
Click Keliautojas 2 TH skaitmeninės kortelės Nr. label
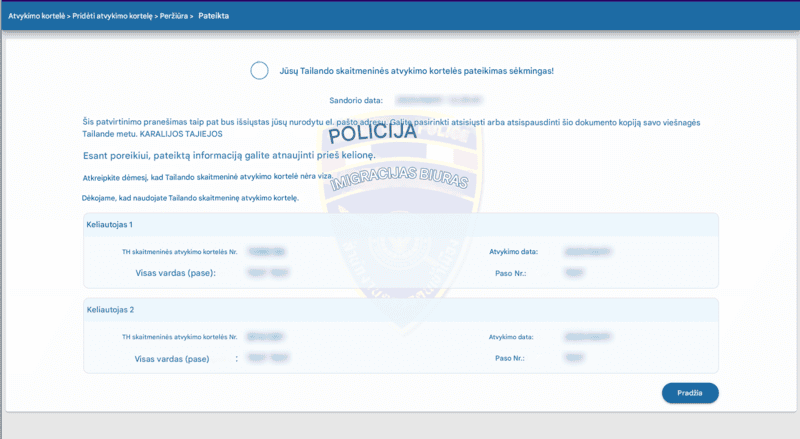(180, 337)
